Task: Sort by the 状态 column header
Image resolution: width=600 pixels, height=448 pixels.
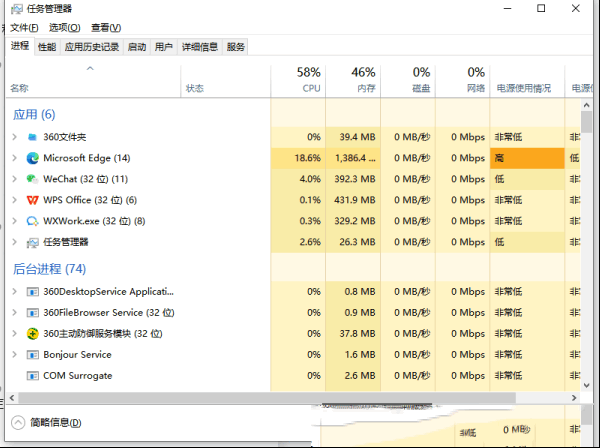Action: [225, 81]
